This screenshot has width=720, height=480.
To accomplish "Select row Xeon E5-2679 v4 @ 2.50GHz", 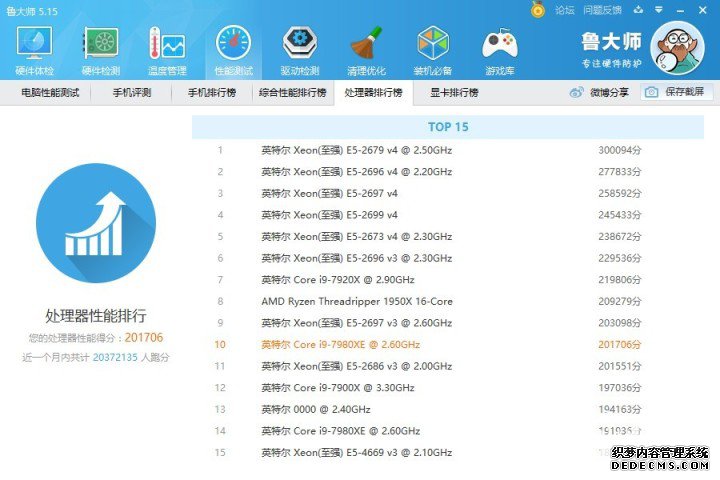I will click(x=448, y=150).
